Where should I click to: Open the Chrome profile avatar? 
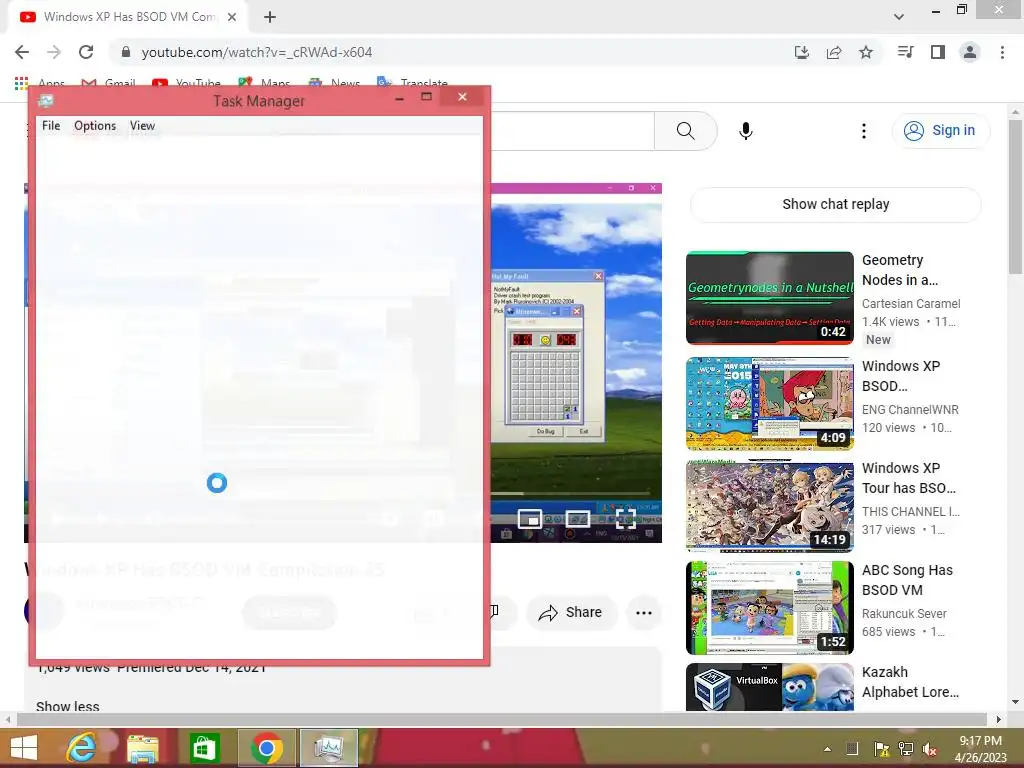pos(970,52)
